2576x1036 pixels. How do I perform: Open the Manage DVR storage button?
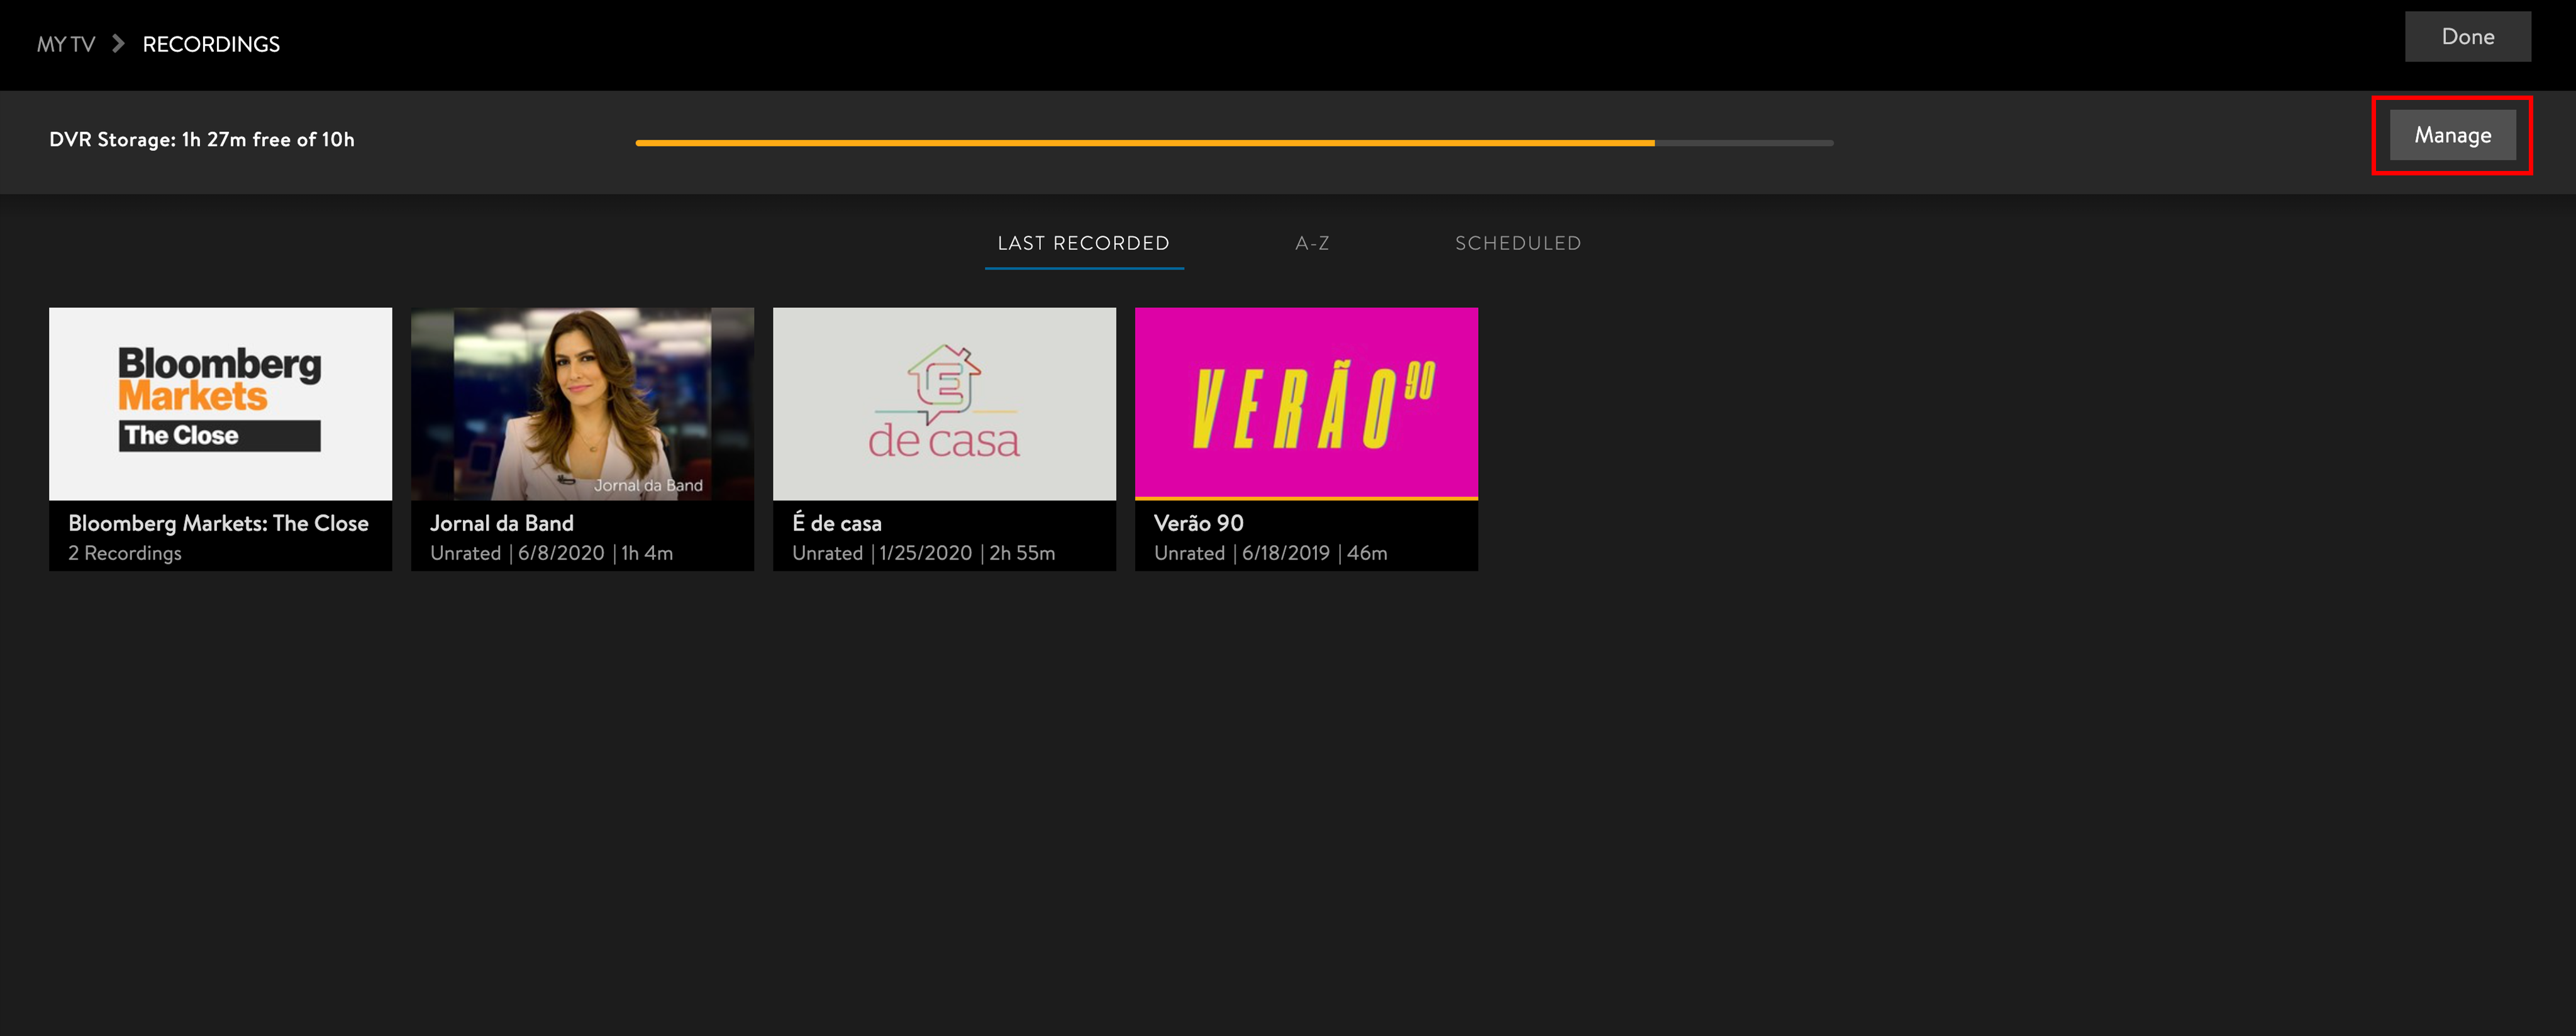(x=2452, y=135)
